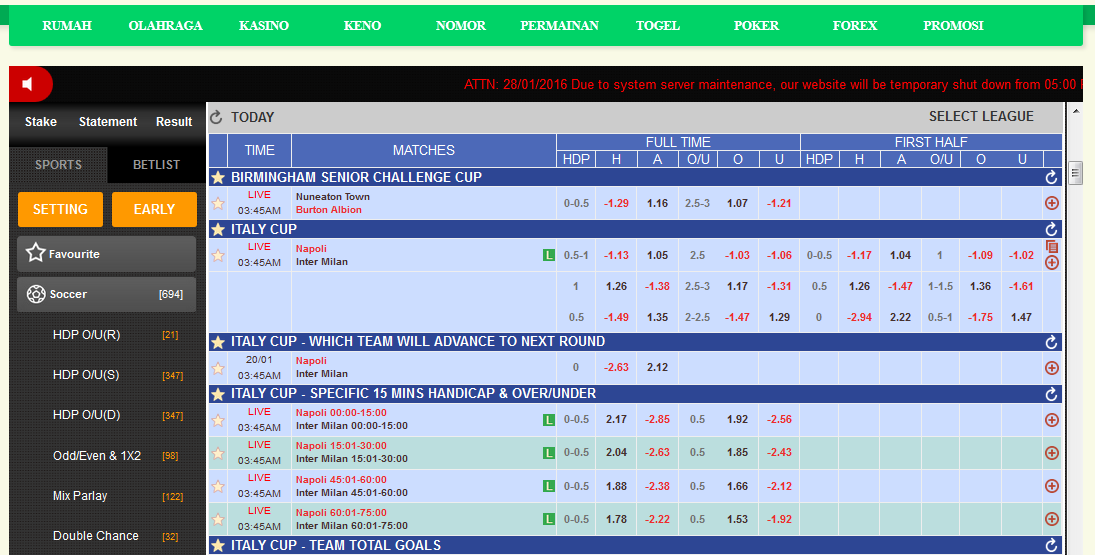Open more bets for Nuneaton Town match
Screen dimensions: 1095x555
[x=1052, y=203]
